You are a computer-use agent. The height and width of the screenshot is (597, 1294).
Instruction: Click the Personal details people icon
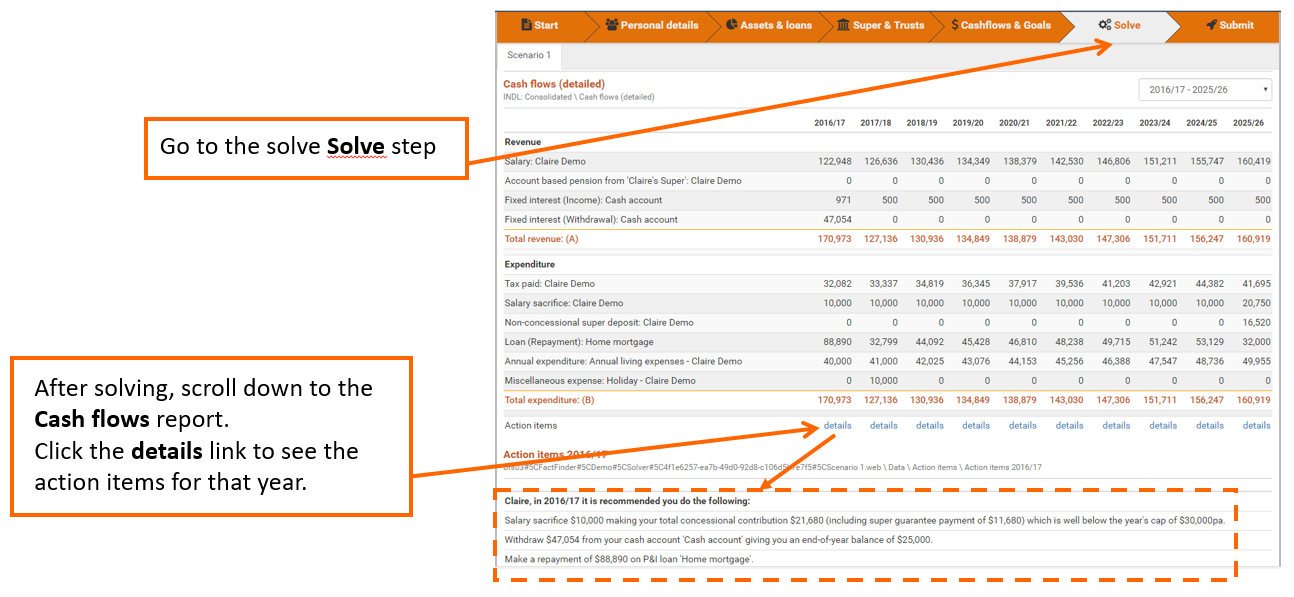point(612,25)
